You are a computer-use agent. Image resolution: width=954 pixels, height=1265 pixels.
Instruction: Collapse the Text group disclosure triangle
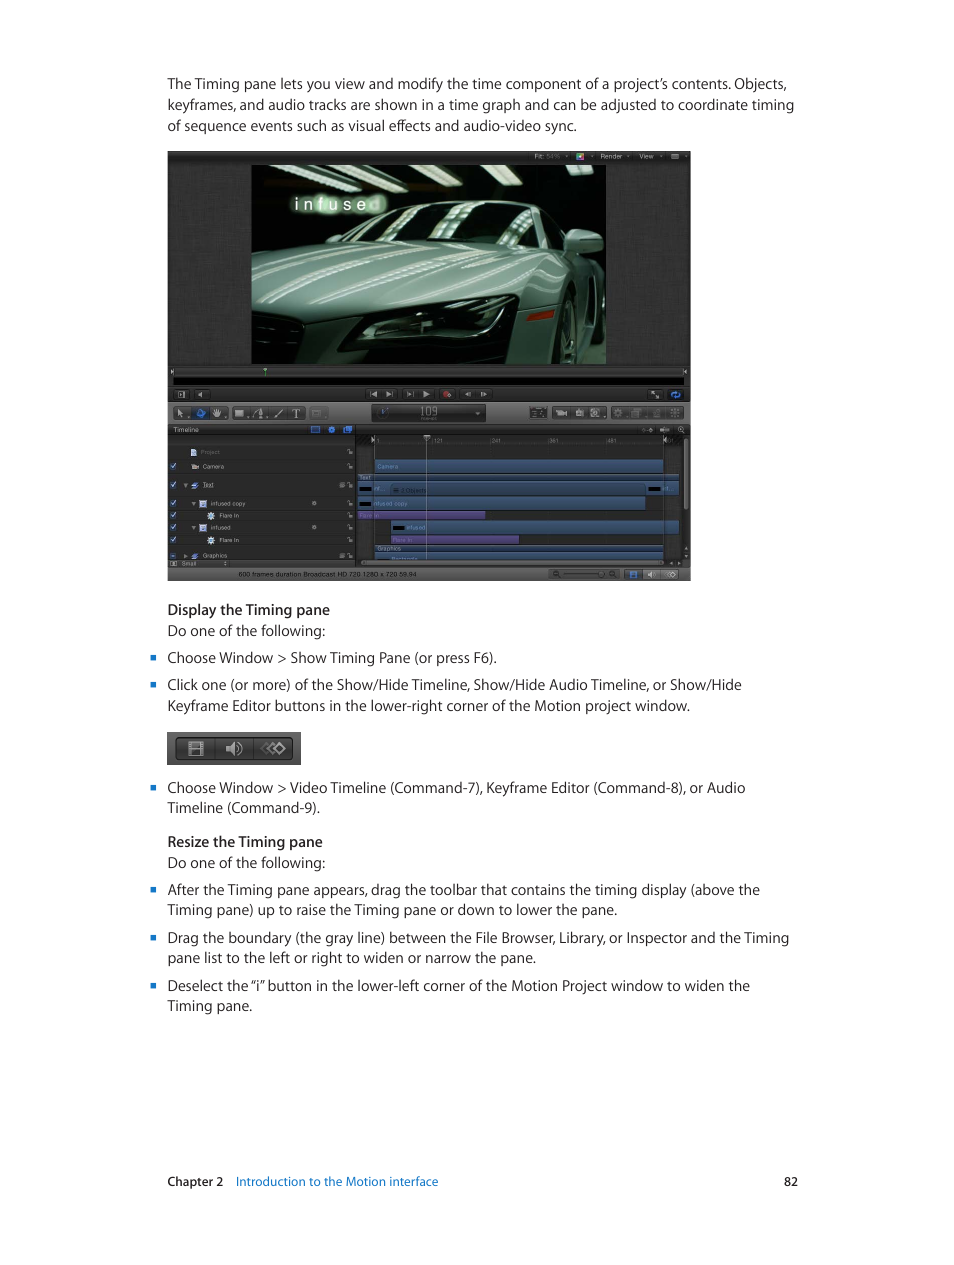[185, 485]
